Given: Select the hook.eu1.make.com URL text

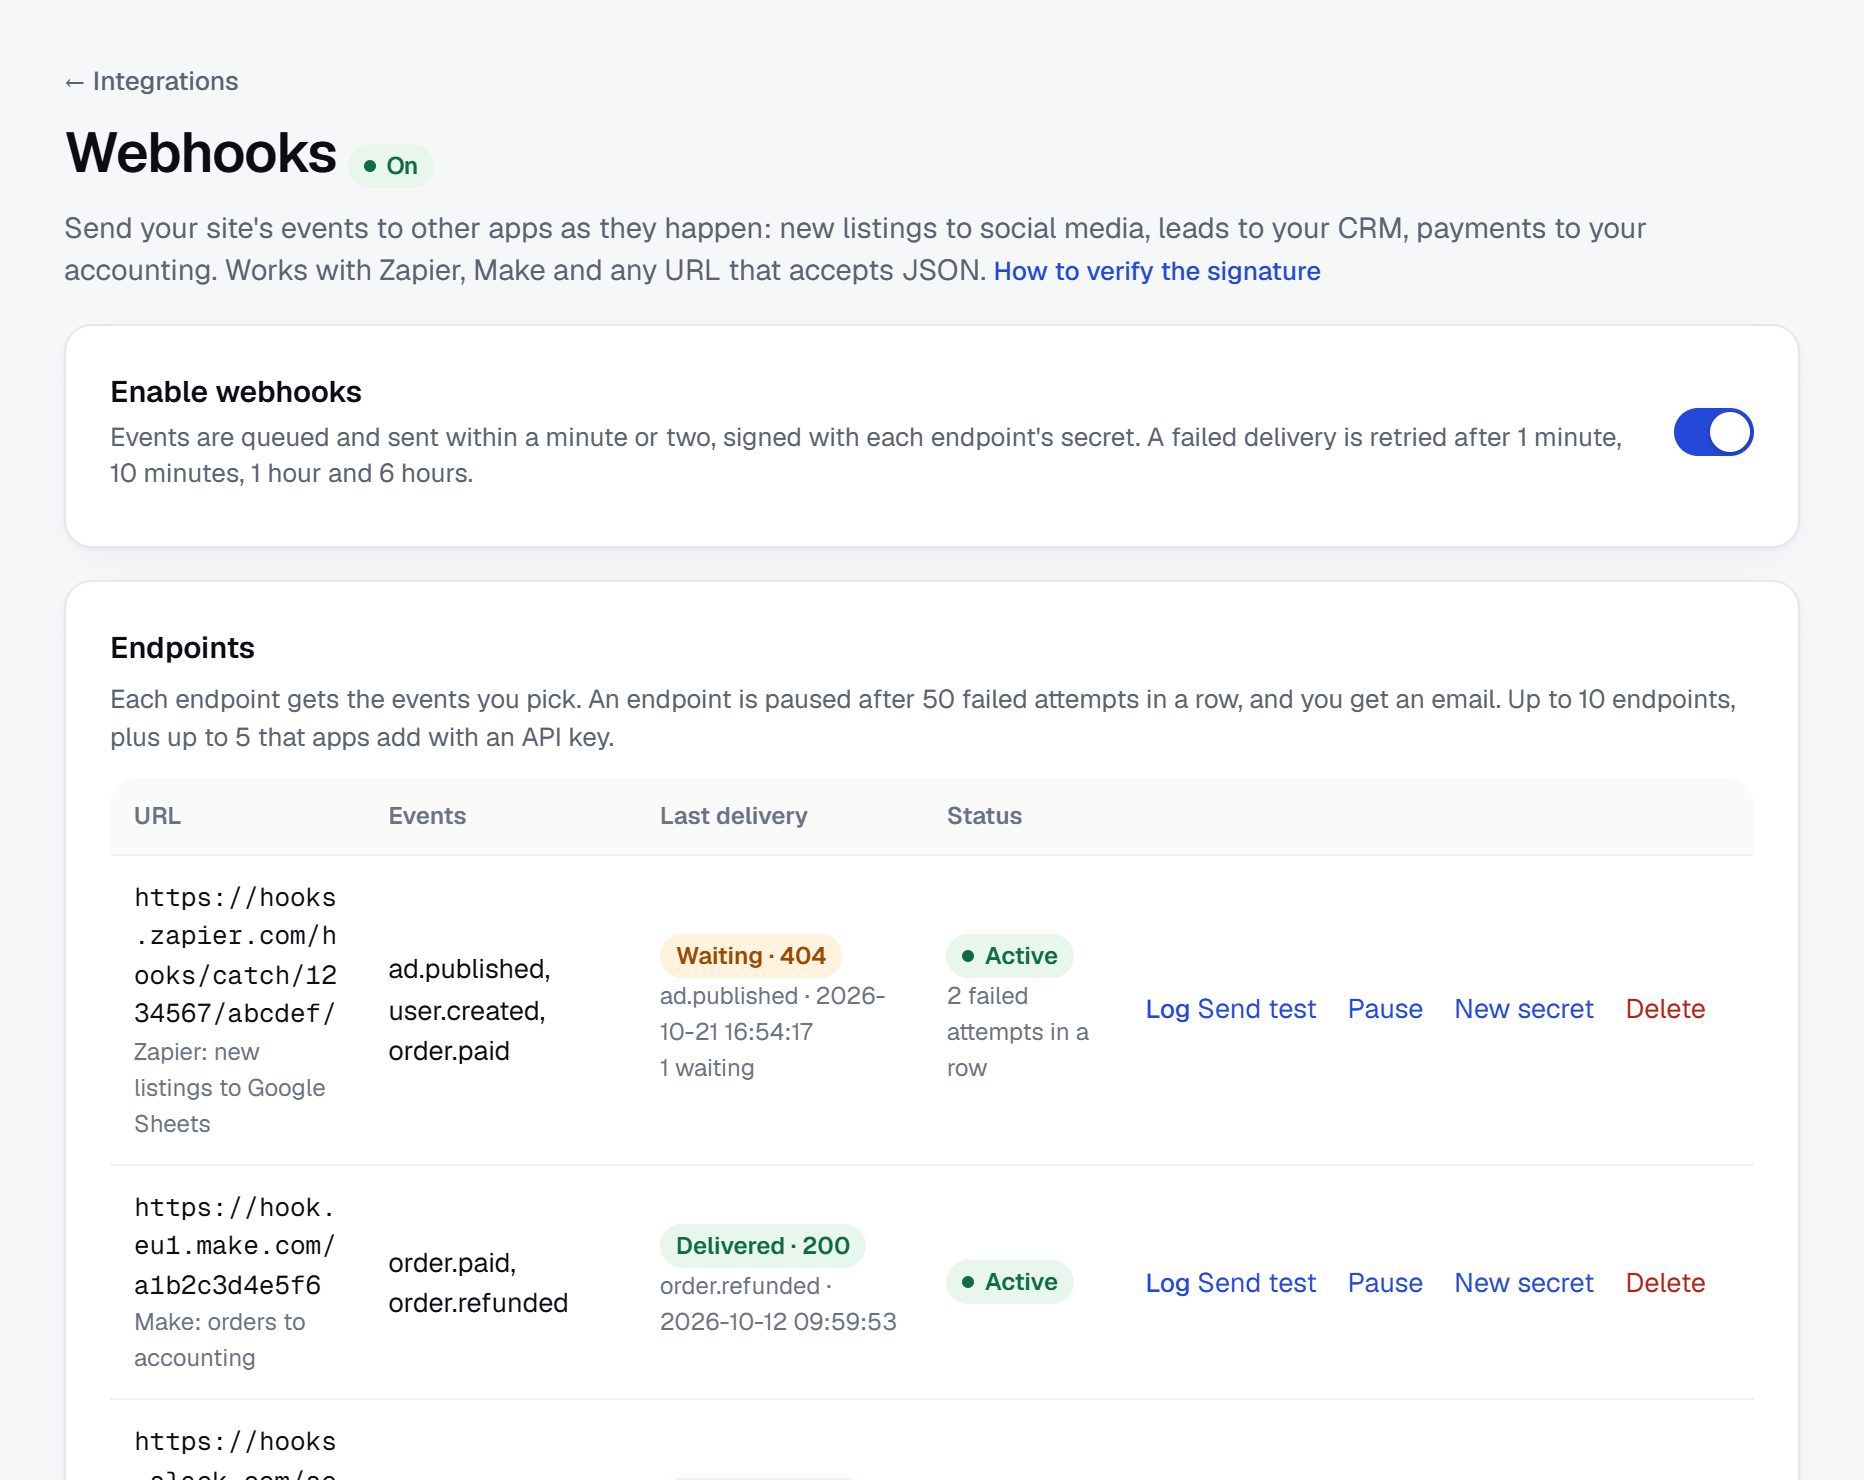Looking at the screenshot, I should pos(234,1246).
